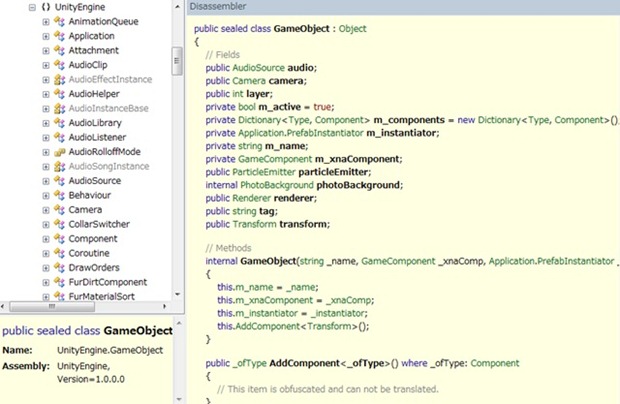
Task: Click the m_components field name
Action: coord(409,120)
